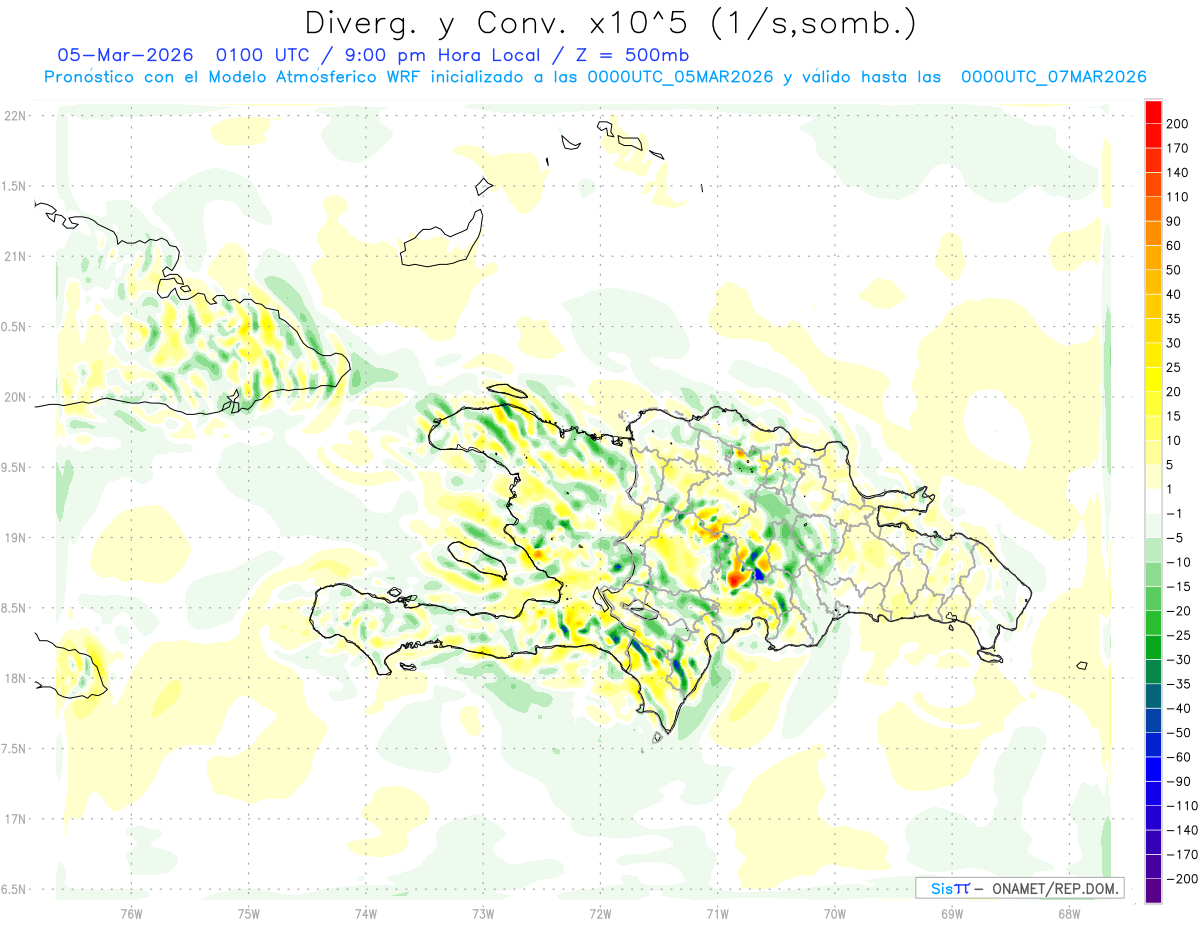
Task: Click the orange swatch between 60 and 90
Action: tap(1153, 233)
